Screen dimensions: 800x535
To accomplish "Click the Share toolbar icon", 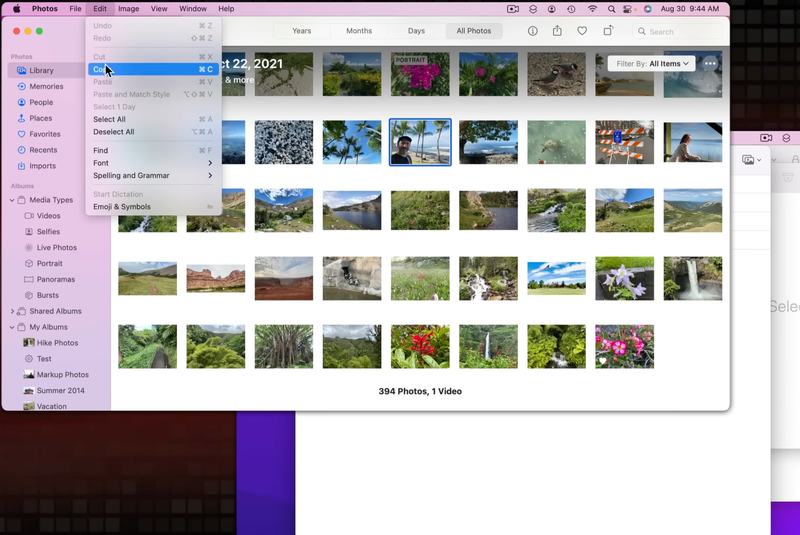I will [557, 31].
